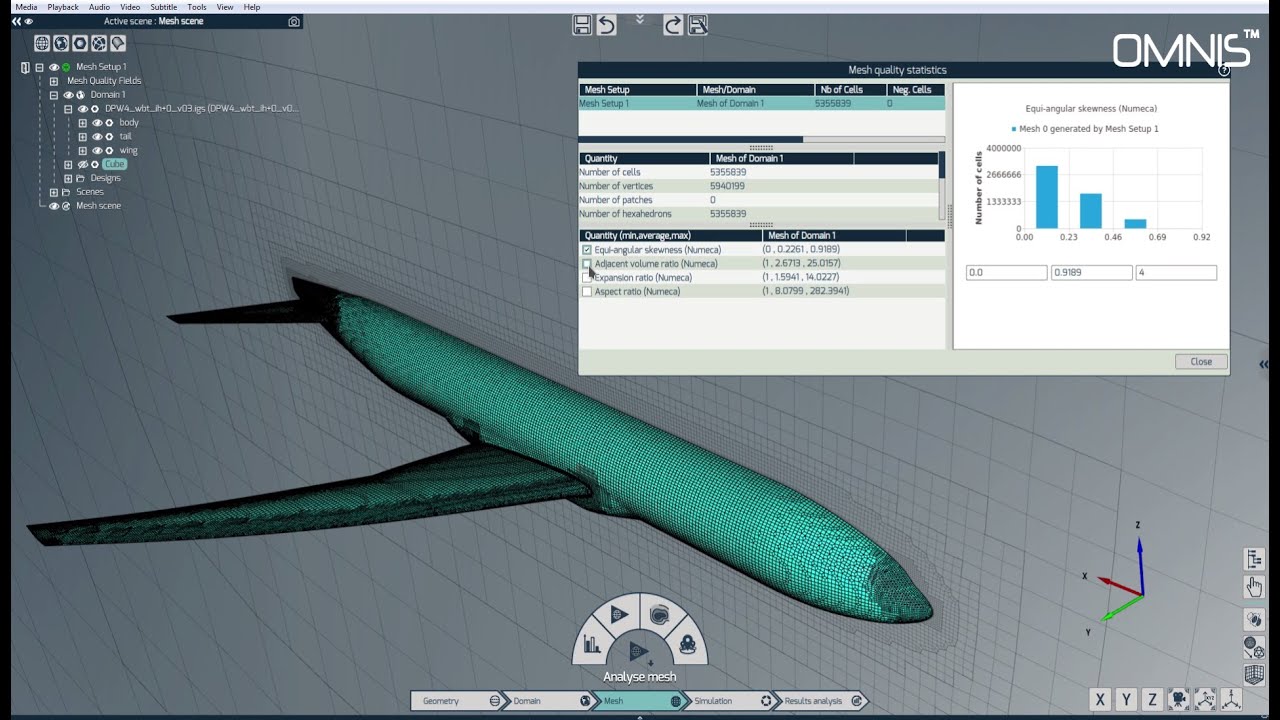
Task: Expand the tail tree node
Action: pyautogui.click(x=83, y=137)
